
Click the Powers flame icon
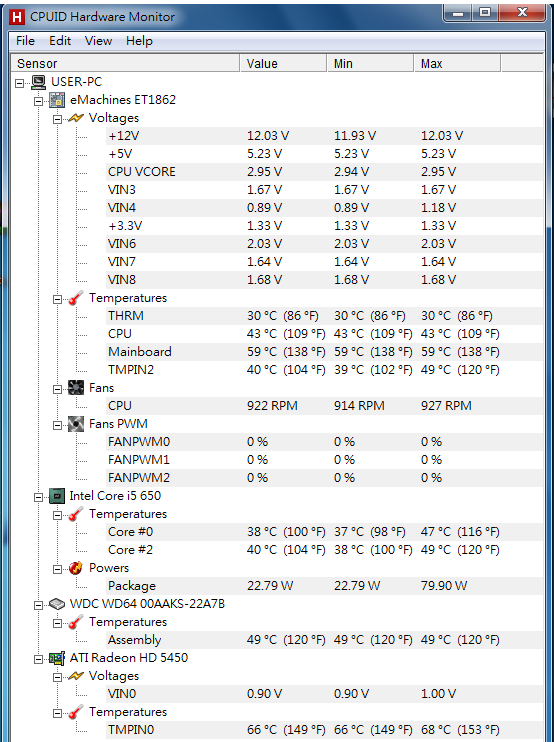(76, 568)
